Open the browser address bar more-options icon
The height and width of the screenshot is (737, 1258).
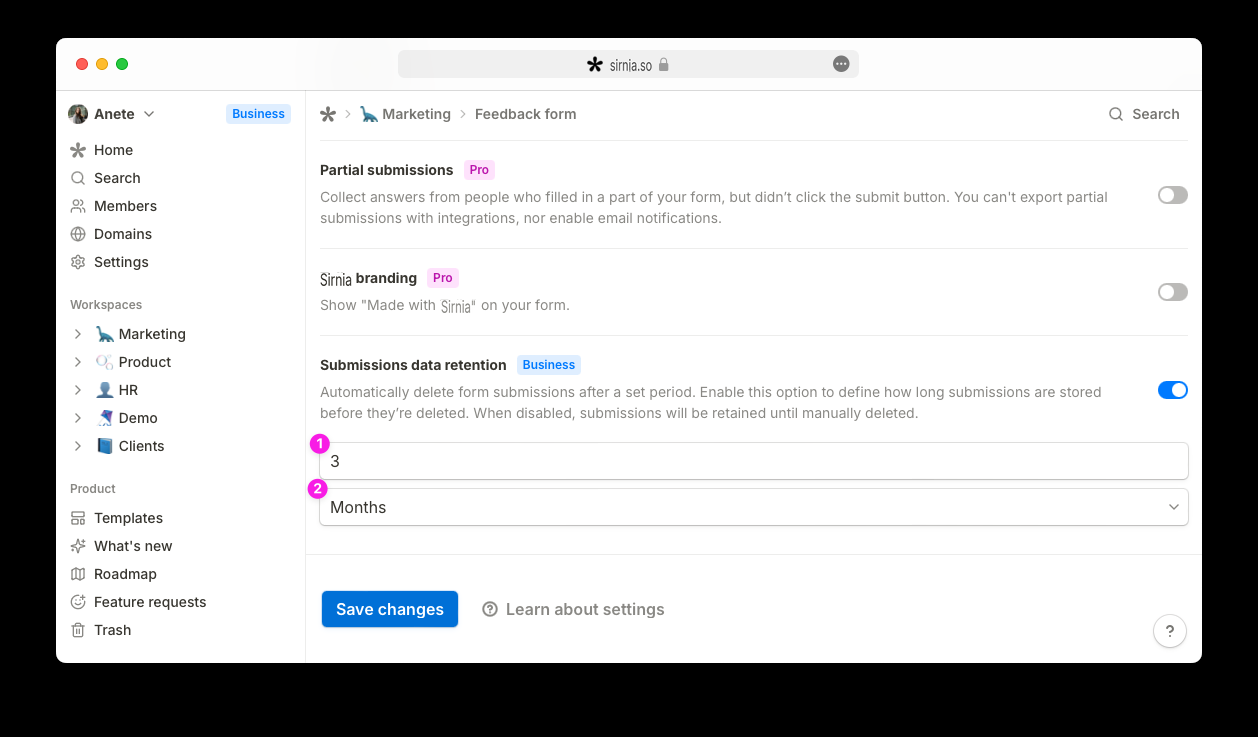tap(841, 64)
